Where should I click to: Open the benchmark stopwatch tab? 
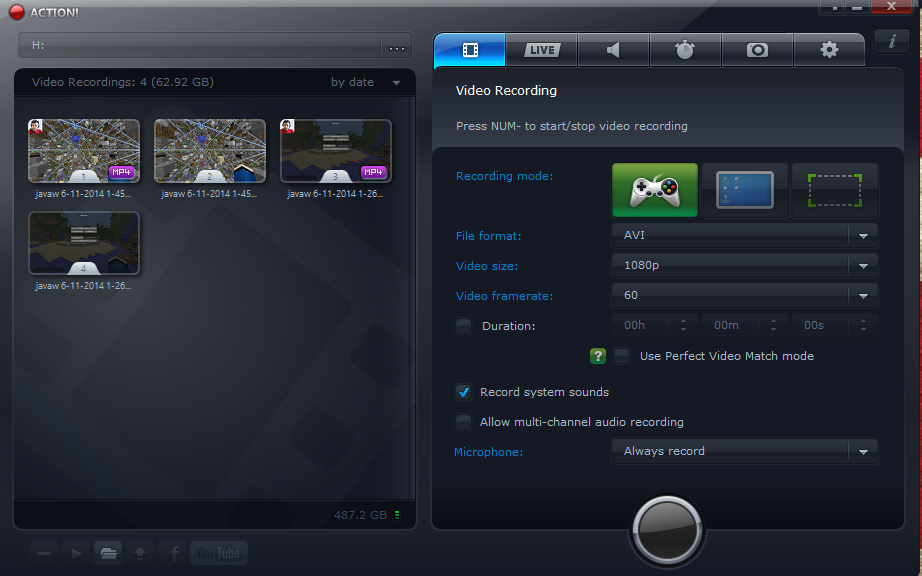pyautogui.click(x=685, y=50)
